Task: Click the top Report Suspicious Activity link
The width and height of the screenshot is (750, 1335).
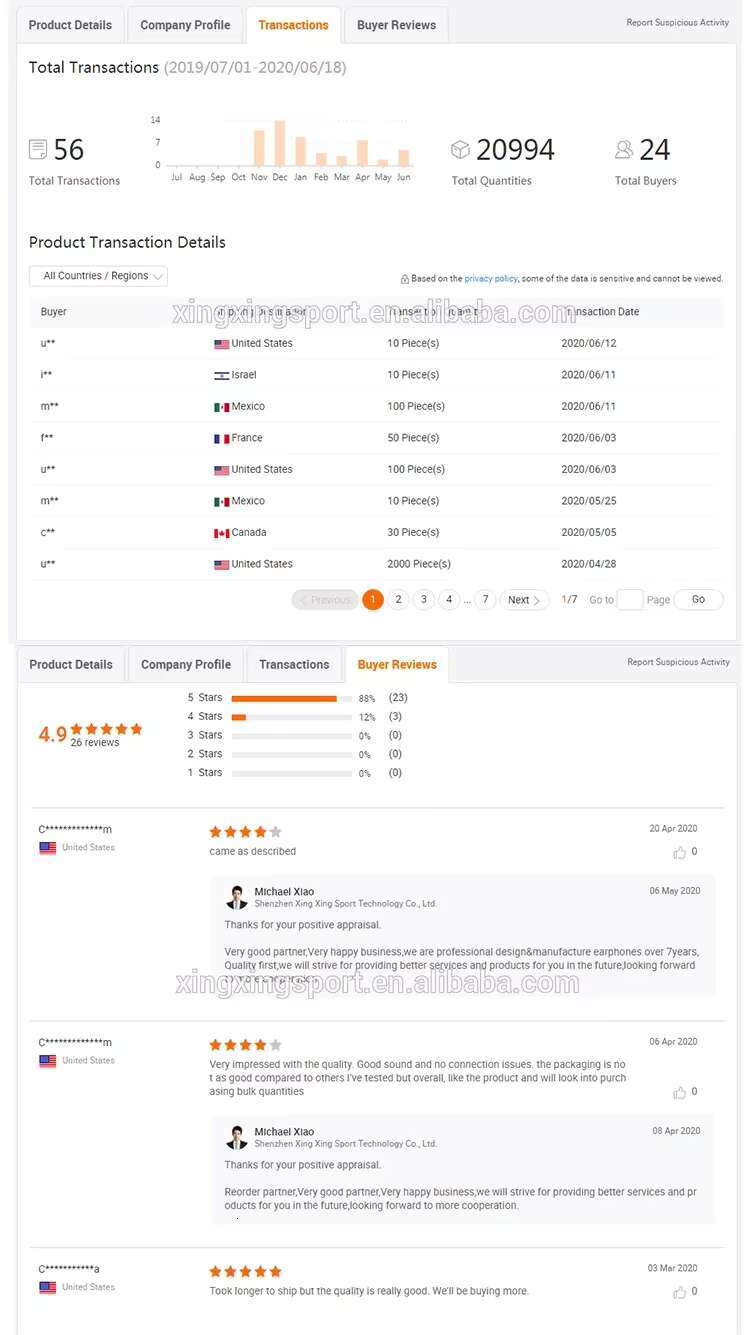Action: (x=678, y=22)
